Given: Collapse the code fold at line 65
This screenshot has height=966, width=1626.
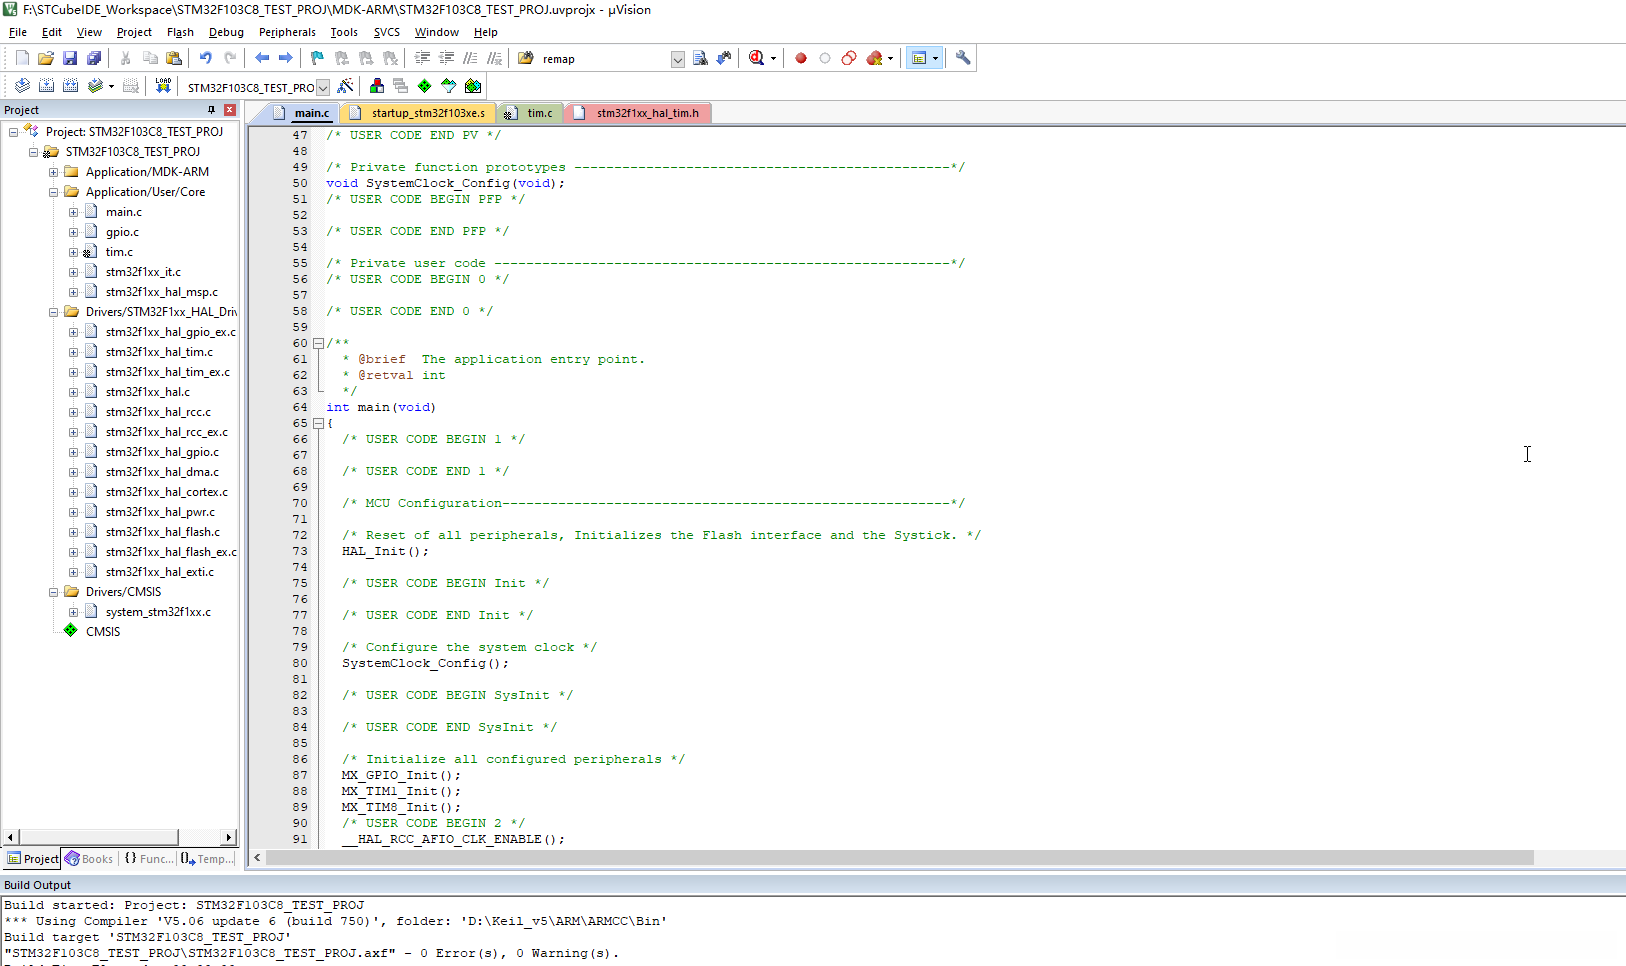Looking at the screenshot, I should pos(319,423).
